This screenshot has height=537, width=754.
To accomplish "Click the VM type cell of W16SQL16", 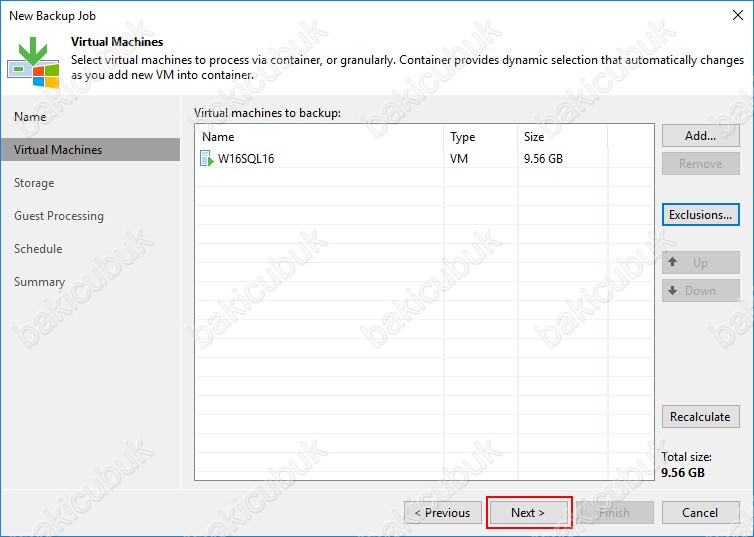I will 459,159.
